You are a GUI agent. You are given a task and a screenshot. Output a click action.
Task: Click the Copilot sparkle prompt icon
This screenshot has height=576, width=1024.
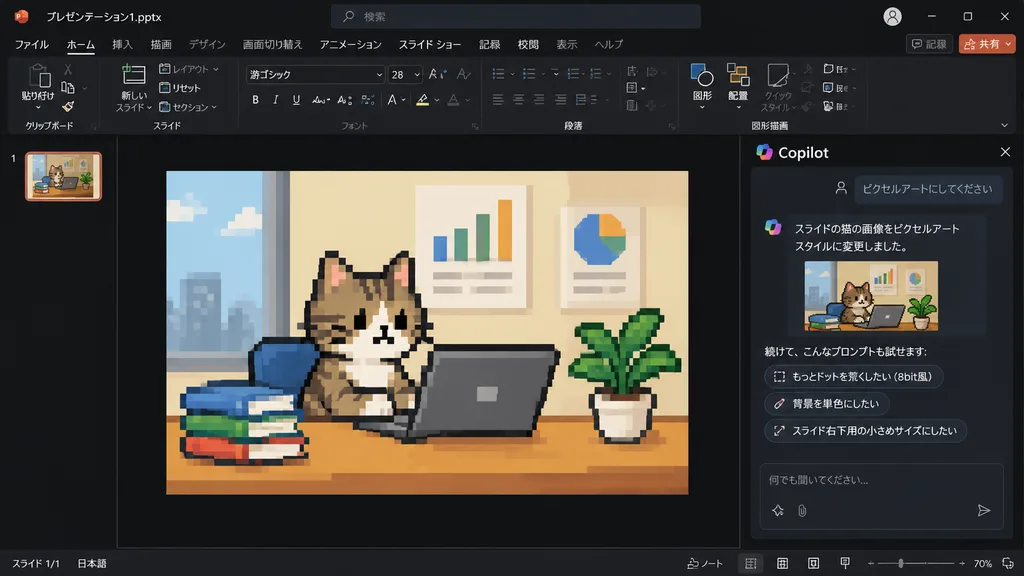778,511
